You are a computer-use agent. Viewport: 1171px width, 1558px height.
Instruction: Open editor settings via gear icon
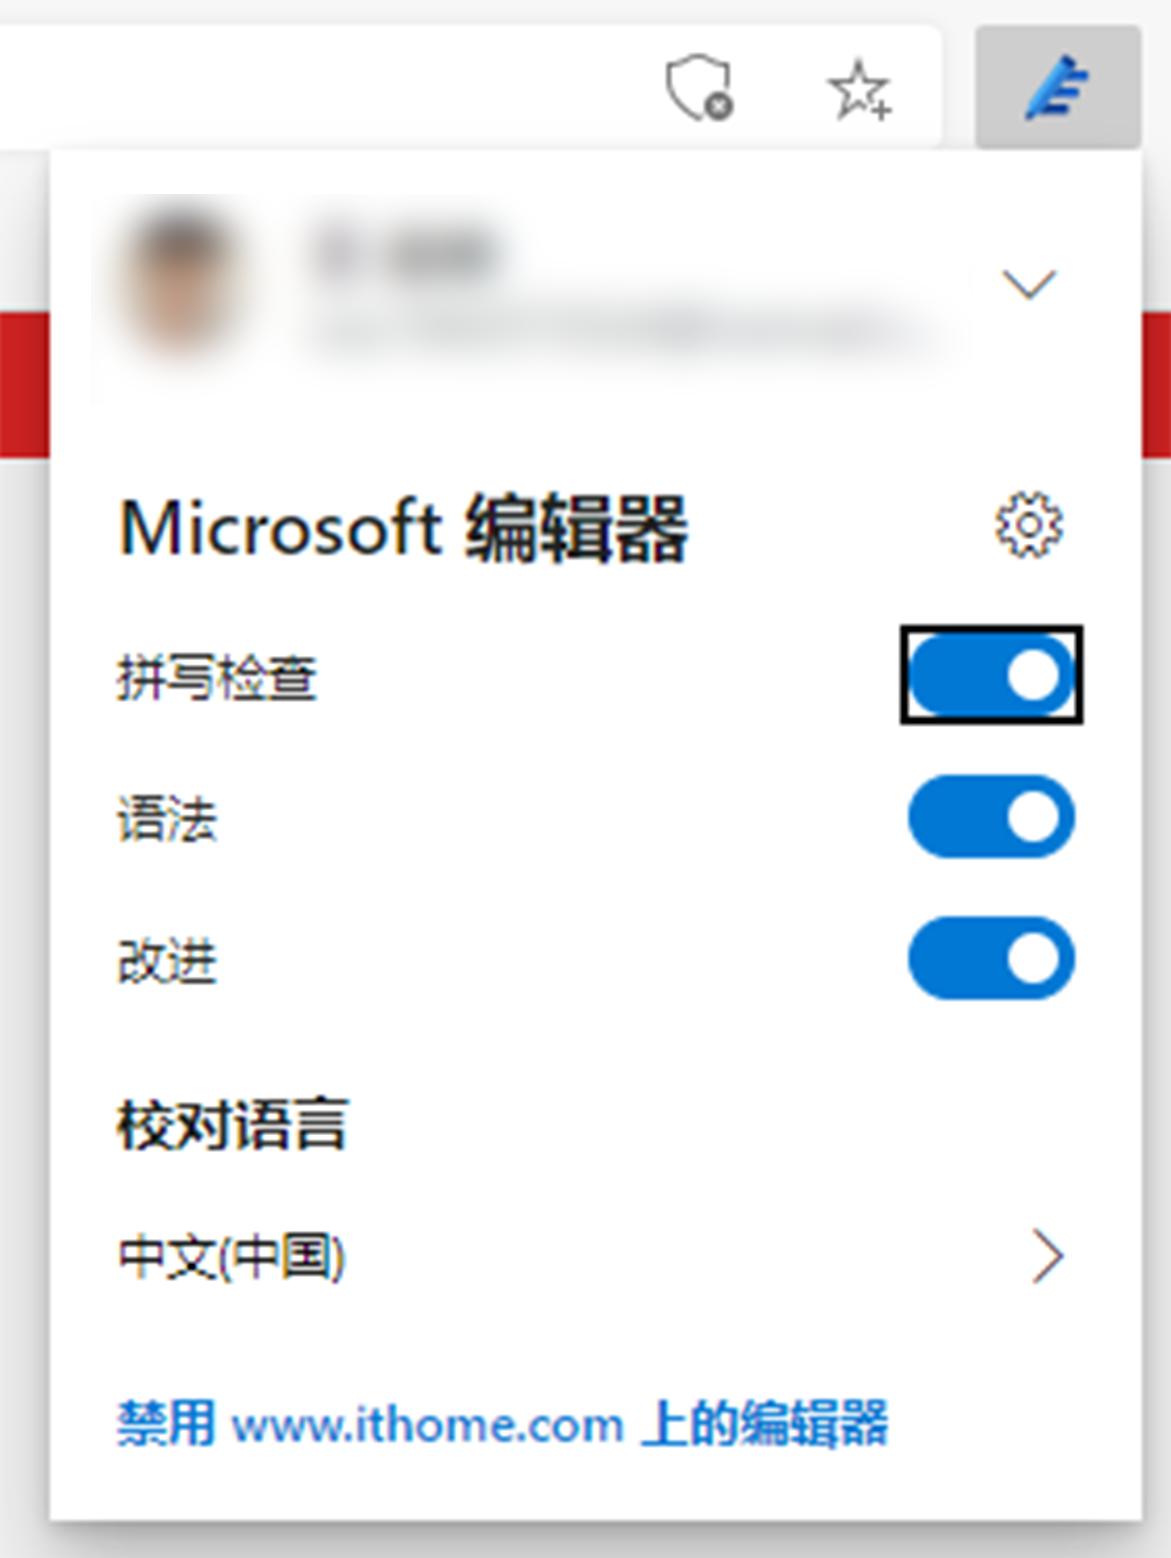pos(1029,526)
